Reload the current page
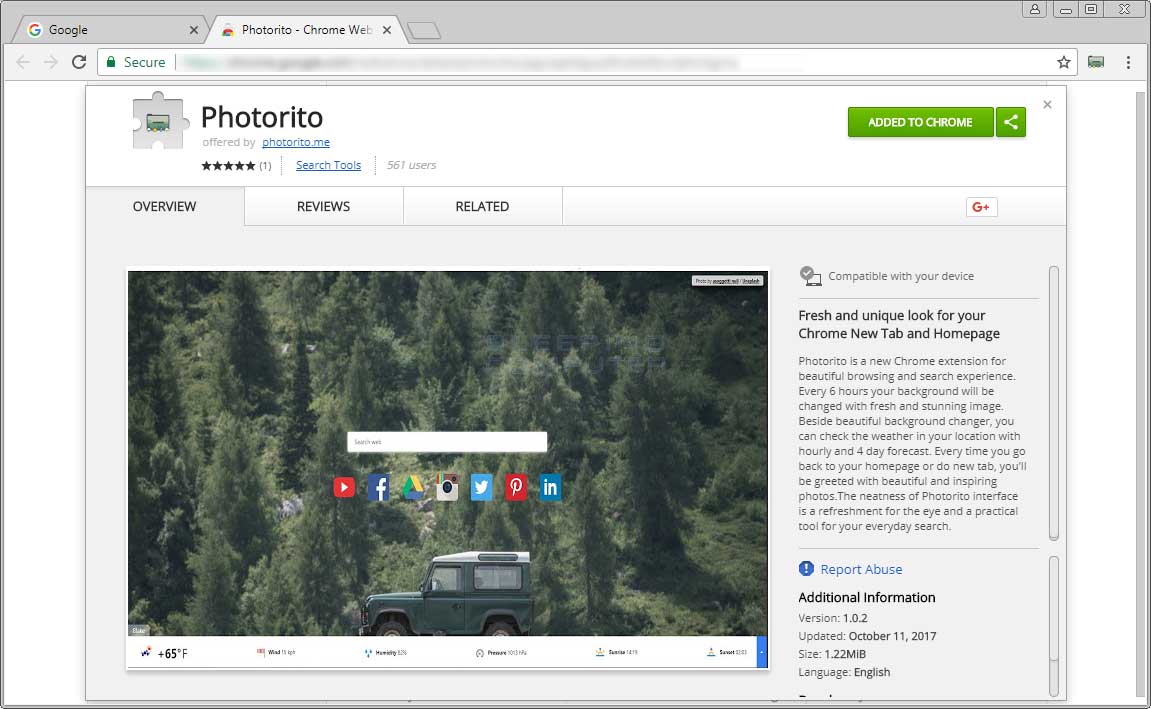 pyautogui.click(x=79, y=62)
